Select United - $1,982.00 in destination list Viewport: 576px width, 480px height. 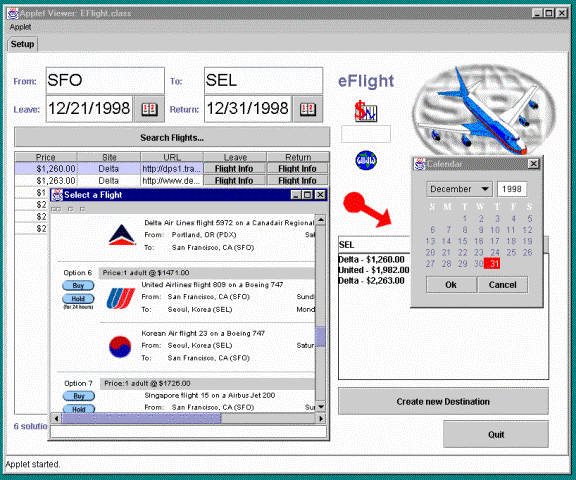374,270
